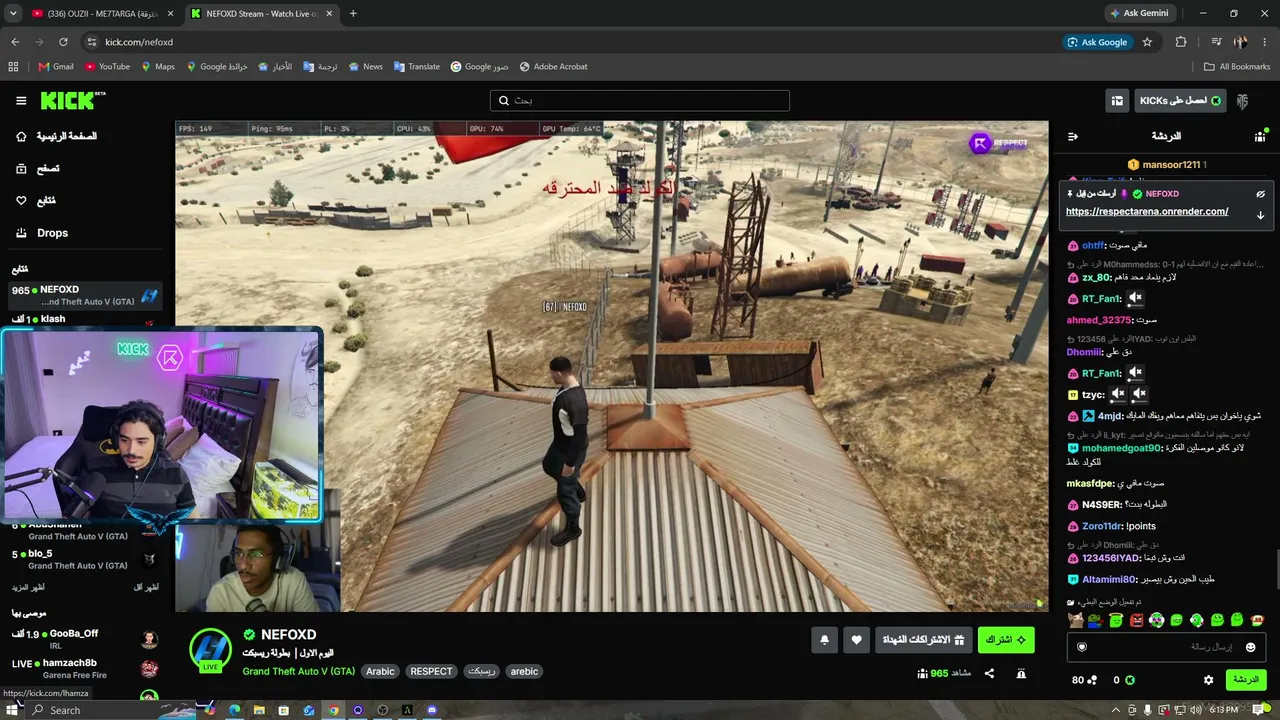The height and width of the screenshot is (720, 1280).
Task: Open the browser extensions puzzle icon
Action: click(1181, 42)
